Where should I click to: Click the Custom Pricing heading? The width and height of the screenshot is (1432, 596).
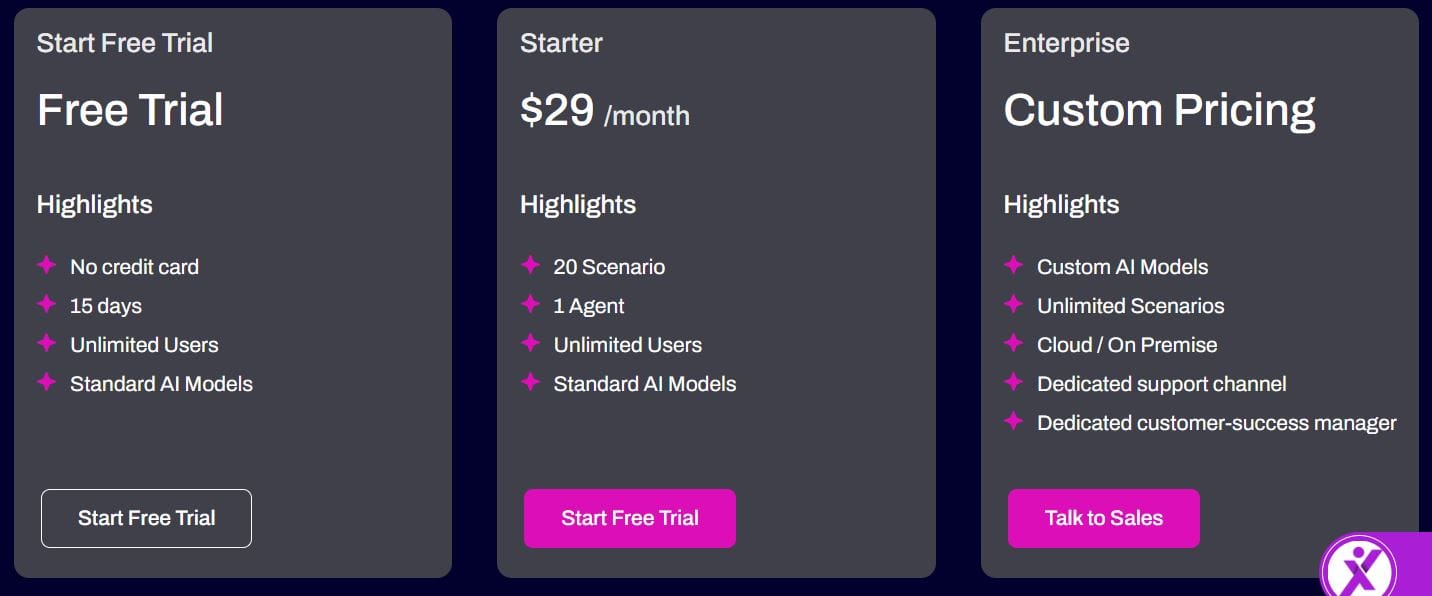1159,110
